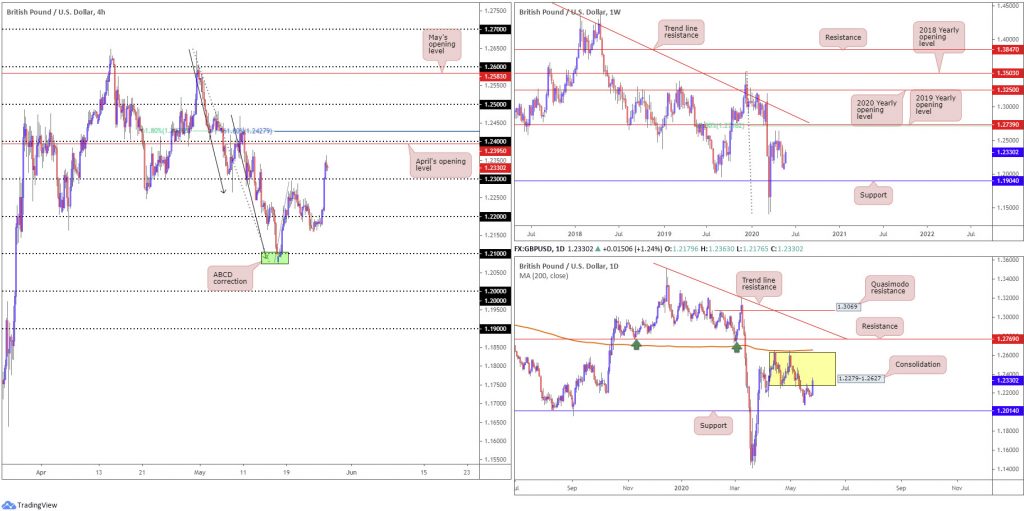
Task: Select the 1.3250 price label
Action: click(1006, 90)
